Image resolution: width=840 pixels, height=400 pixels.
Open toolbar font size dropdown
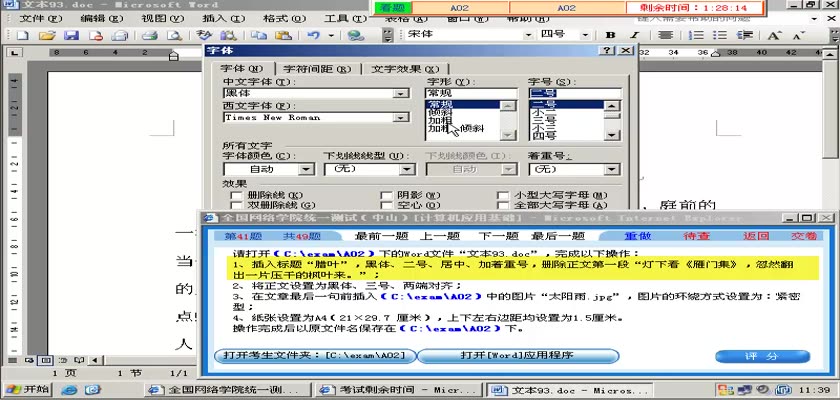point(584,35)
